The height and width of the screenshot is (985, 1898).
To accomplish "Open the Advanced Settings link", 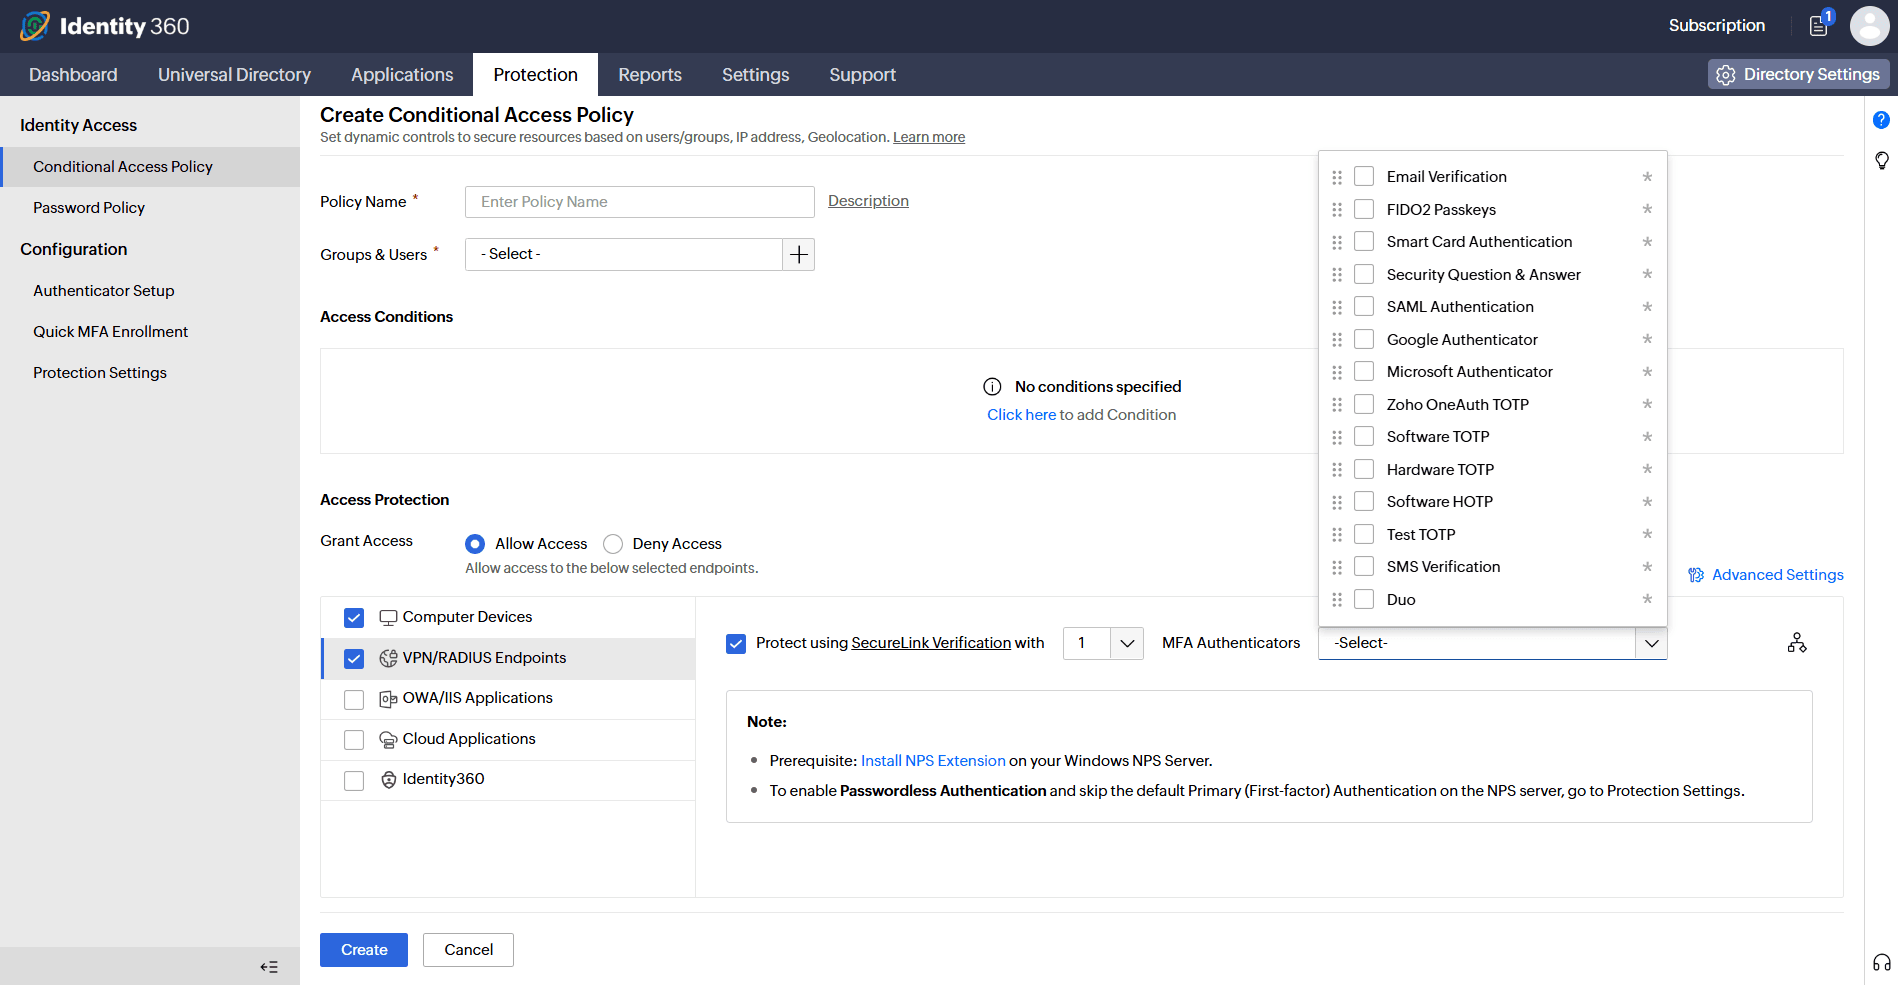I will coord(1766,575).
